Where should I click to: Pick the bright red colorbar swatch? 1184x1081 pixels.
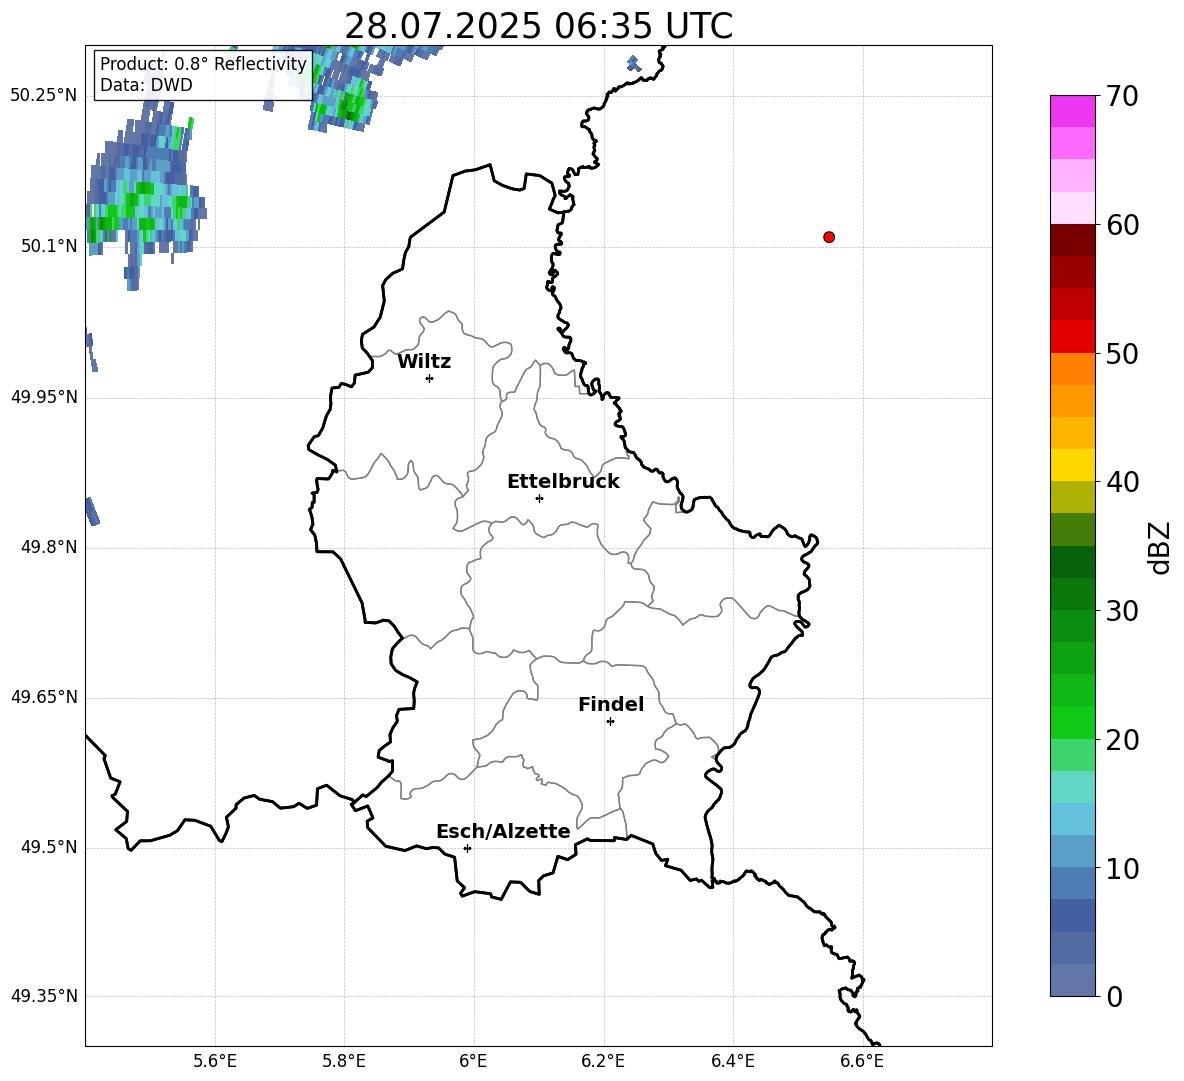(x=1073, y=337)
